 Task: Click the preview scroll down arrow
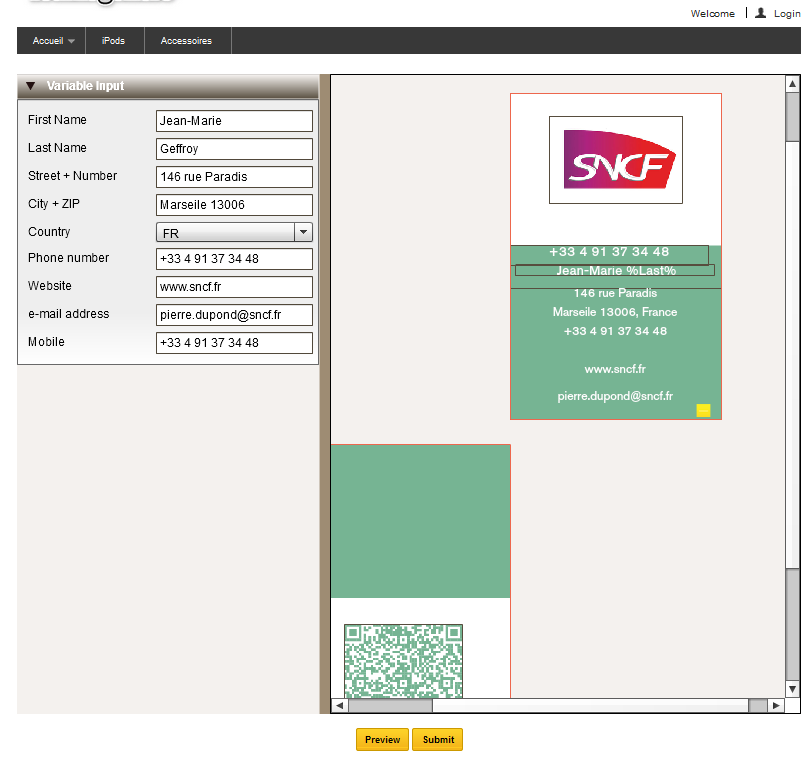pyautogui.click(x=792, y=689)
